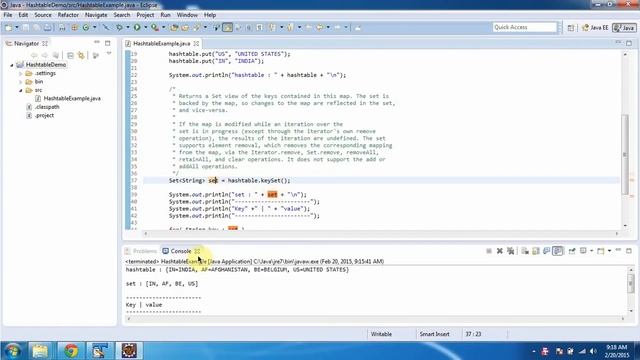Click the volume icon in system tray
Image resolution: width=640 pixels, height=360 pixels.
(x=593, y=351)
